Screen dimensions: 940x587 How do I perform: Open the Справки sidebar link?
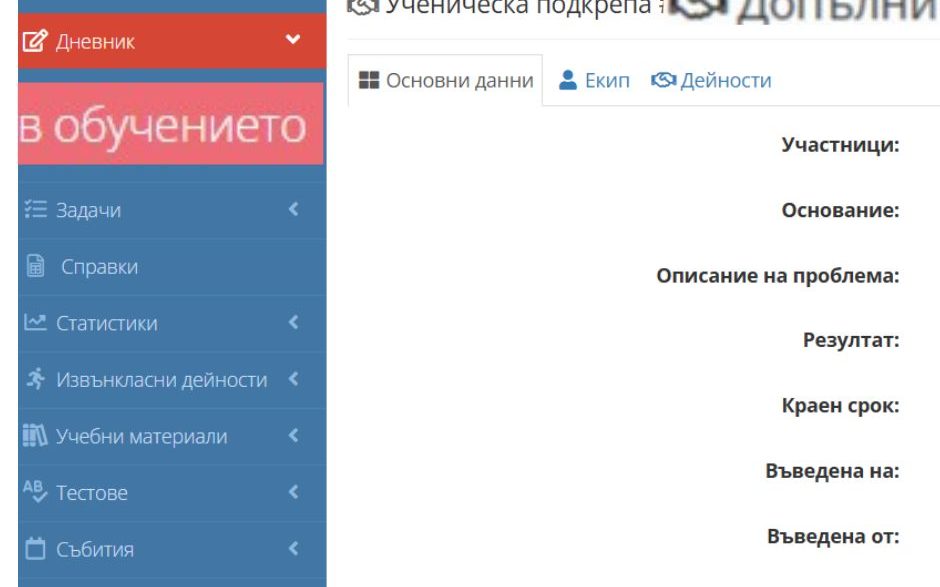coord(99,267)
